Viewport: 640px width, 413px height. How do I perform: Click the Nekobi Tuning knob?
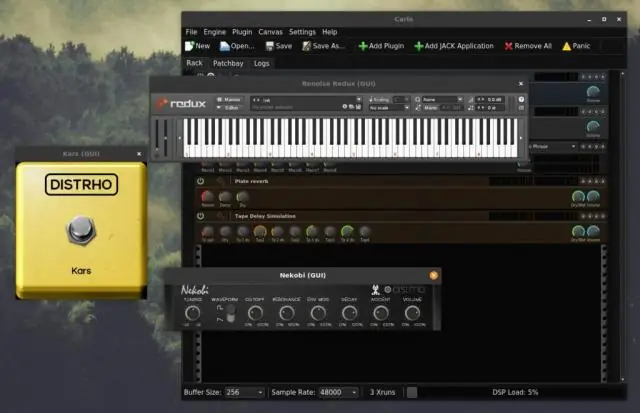(192, 313)
